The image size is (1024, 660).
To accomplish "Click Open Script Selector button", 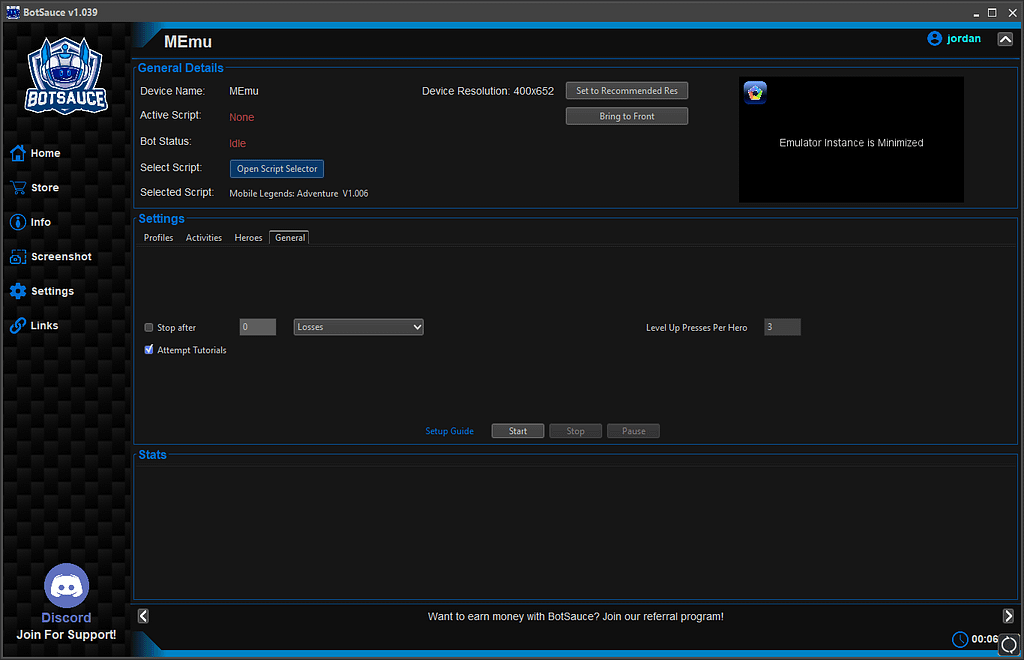I will 277,169.
